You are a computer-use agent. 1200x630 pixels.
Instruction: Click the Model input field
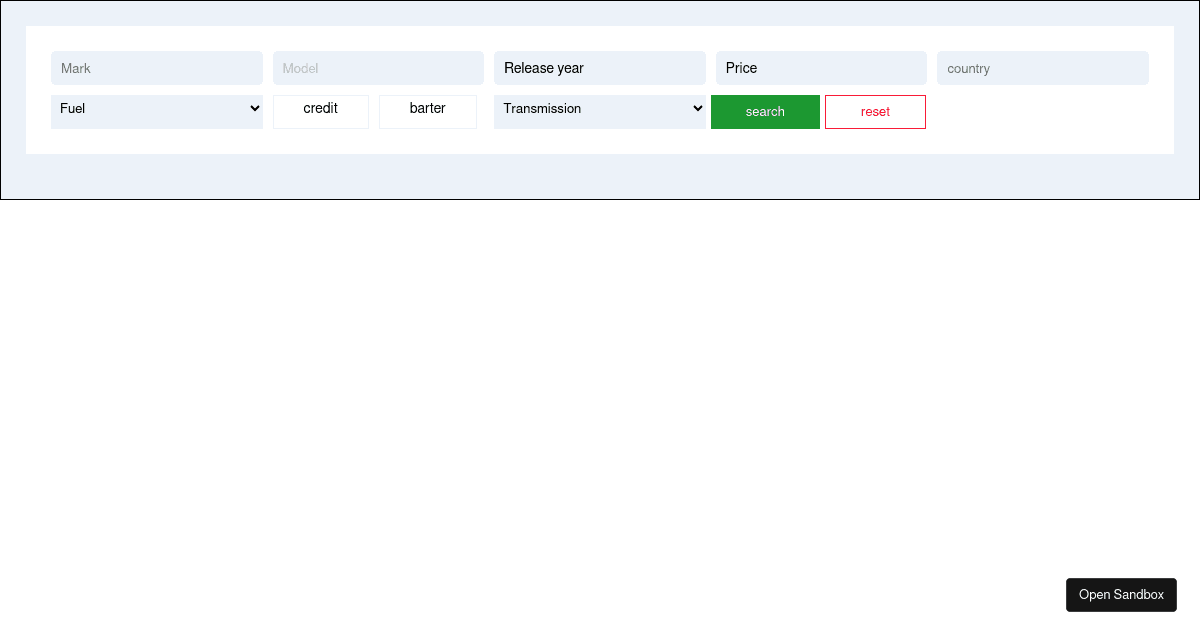tap(378, 67)
